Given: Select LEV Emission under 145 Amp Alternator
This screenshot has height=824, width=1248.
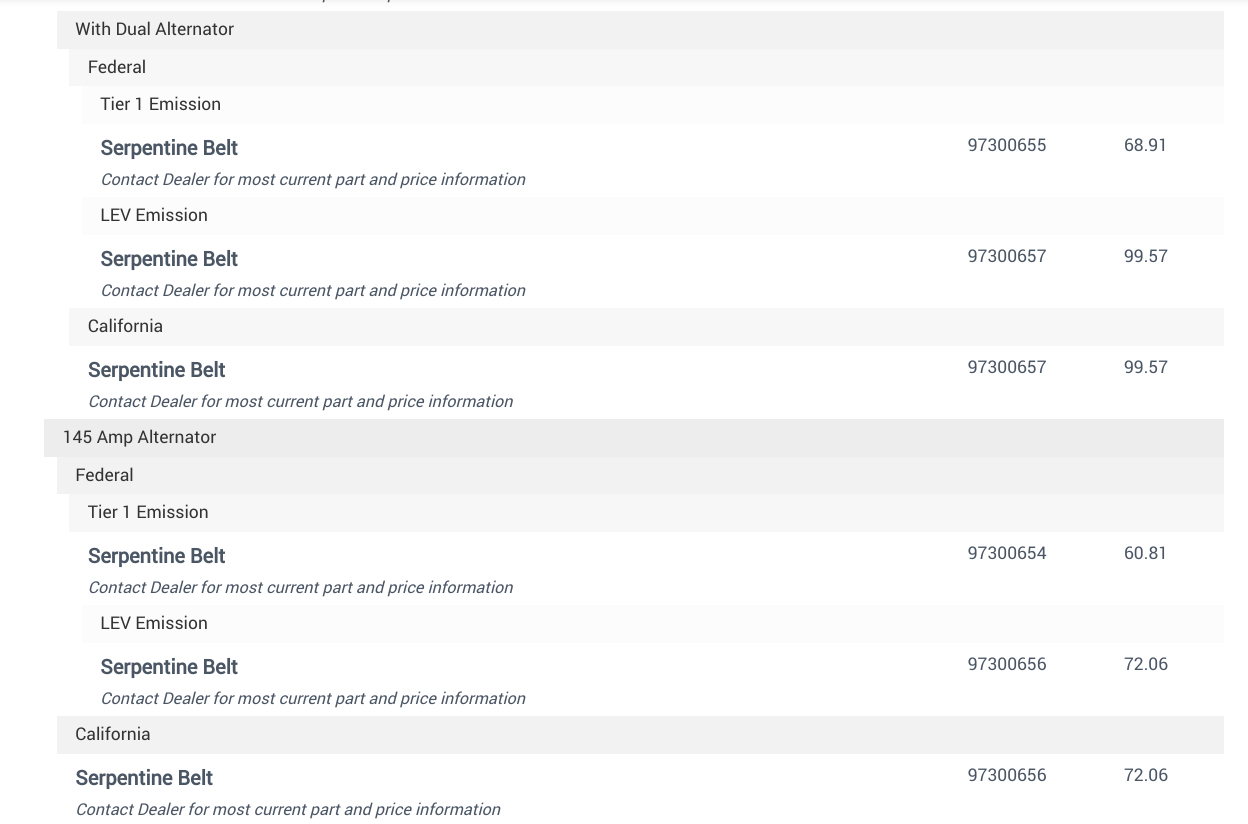Looking at the screenshot, I should (154, 623).
